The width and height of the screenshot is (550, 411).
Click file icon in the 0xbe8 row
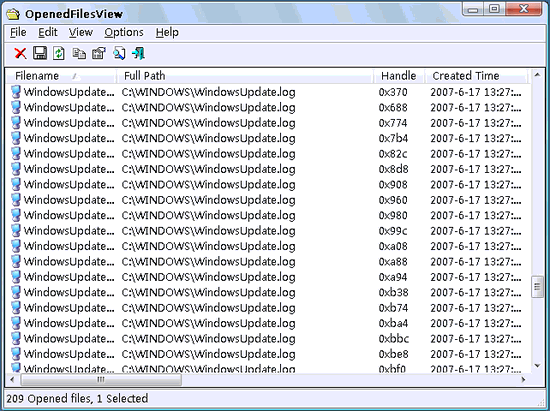16,354
